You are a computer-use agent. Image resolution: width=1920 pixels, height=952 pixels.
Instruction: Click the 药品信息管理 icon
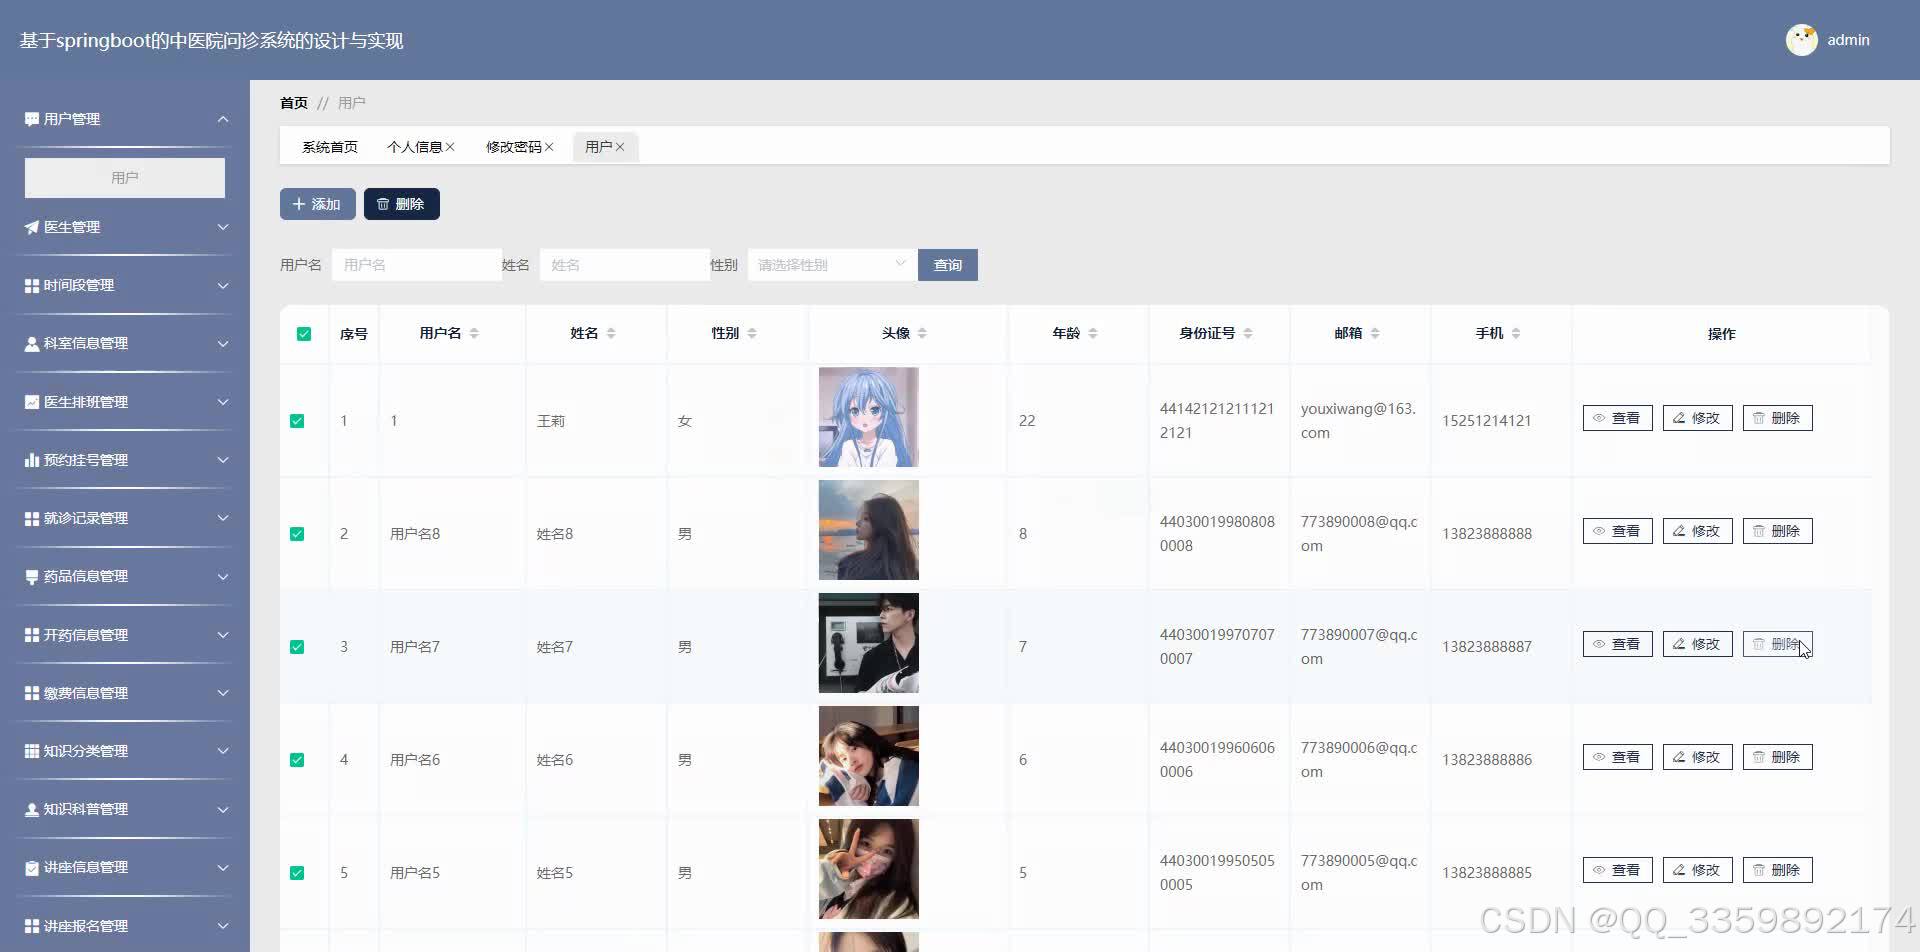coord(32,576)
